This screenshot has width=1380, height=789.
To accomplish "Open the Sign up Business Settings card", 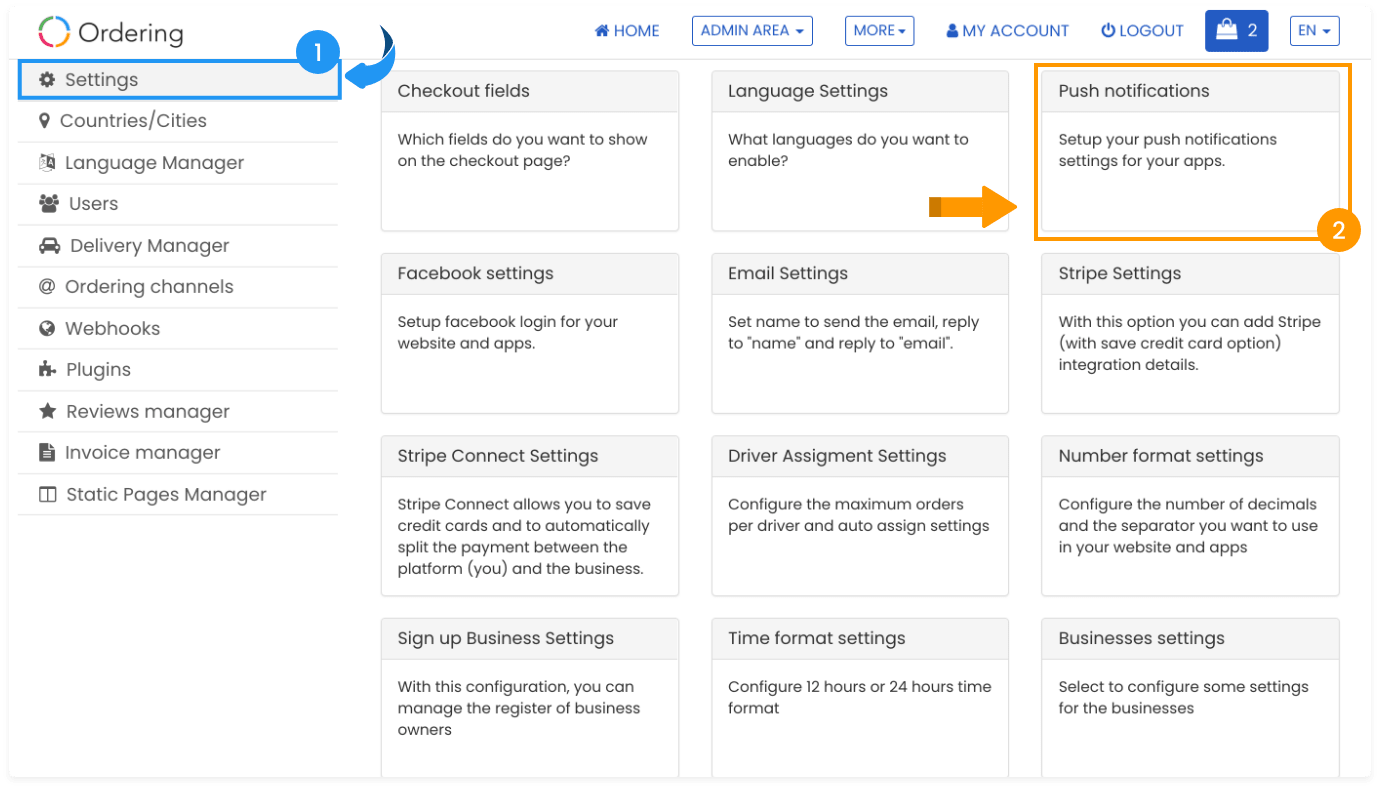I will pyautogui.click(x=530, y=698).
